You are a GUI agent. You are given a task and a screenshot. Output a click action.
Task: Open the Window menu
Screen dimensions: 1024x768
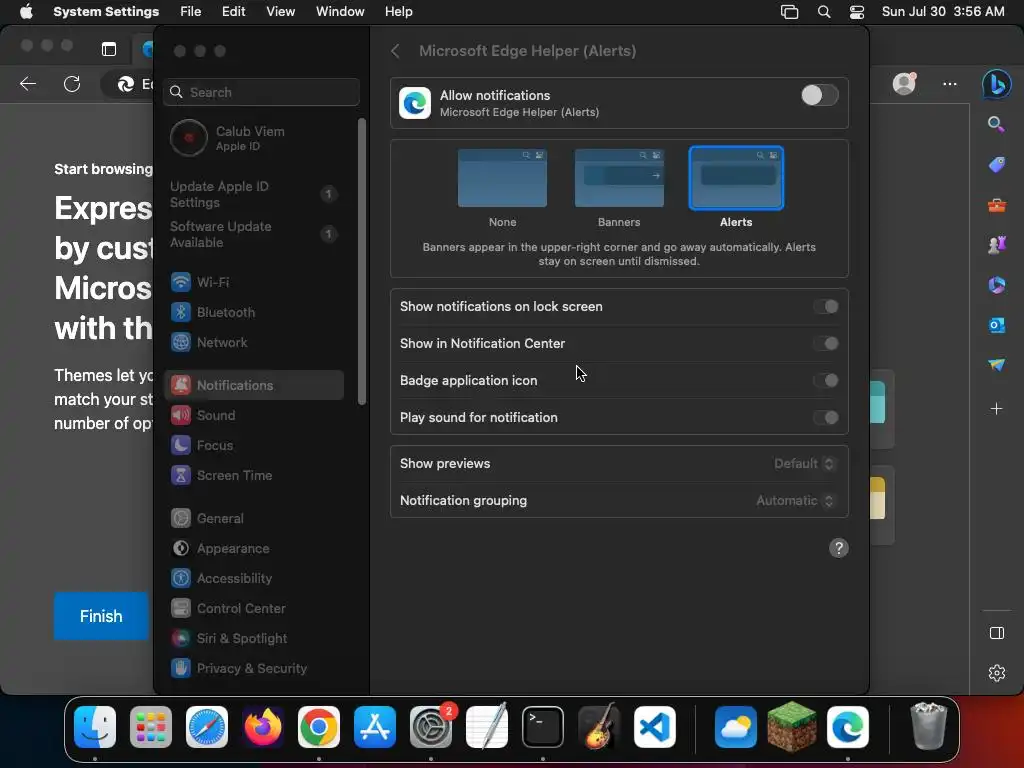(340, 12)
